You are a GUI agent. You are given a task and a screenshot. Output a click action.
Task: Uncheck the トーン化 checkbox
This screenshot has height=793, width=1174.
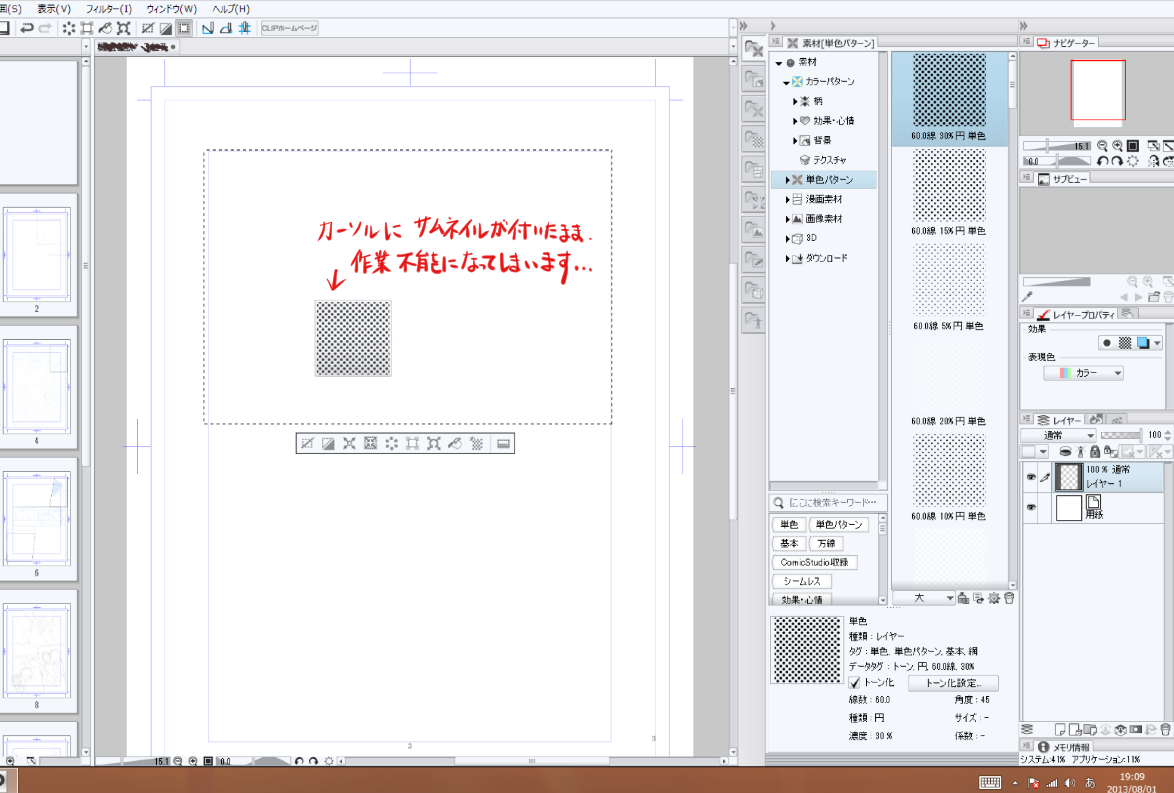[855, 683]
